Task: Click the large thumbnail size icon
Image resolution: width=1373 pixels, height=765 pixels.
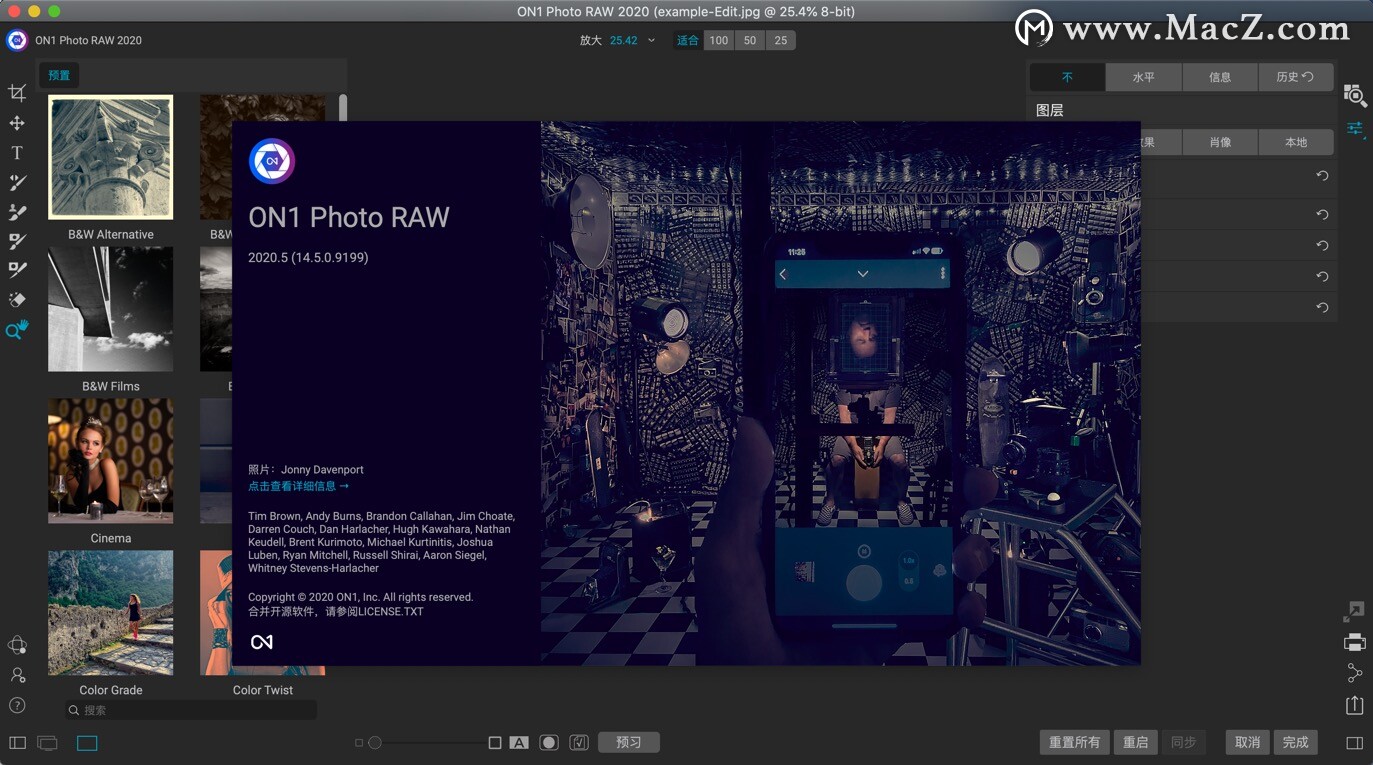Action: click(x=495, y=743)
